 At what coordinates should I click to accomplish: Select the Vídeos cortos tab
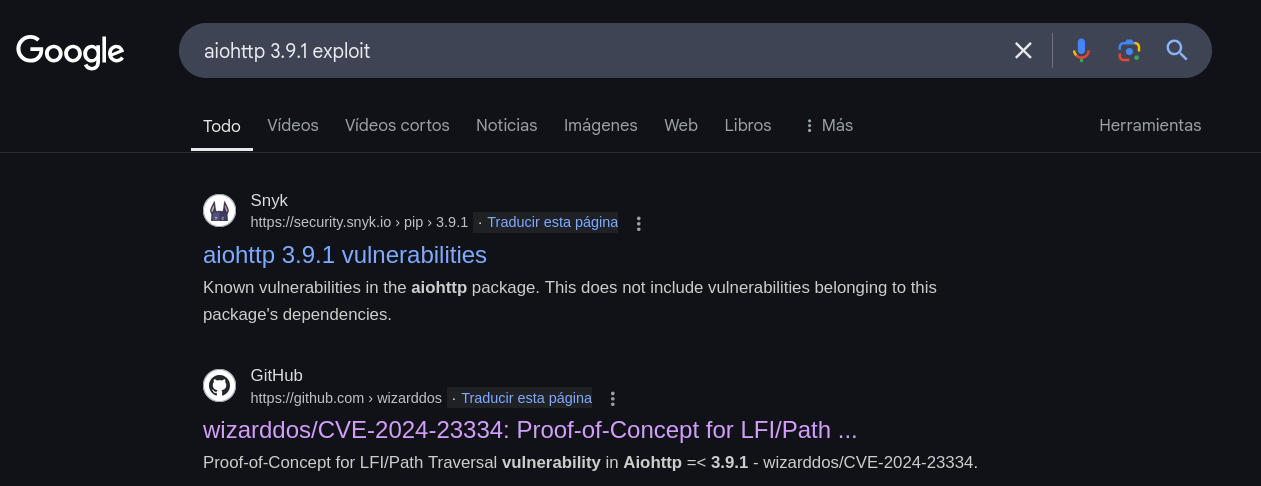(397, 126)
